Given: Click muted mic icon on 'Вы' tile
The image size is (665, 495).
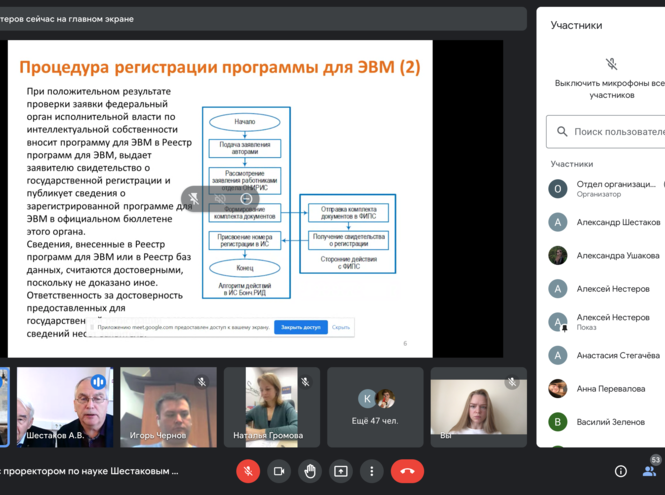Looking at the screenshot, I should pos(512,382).
